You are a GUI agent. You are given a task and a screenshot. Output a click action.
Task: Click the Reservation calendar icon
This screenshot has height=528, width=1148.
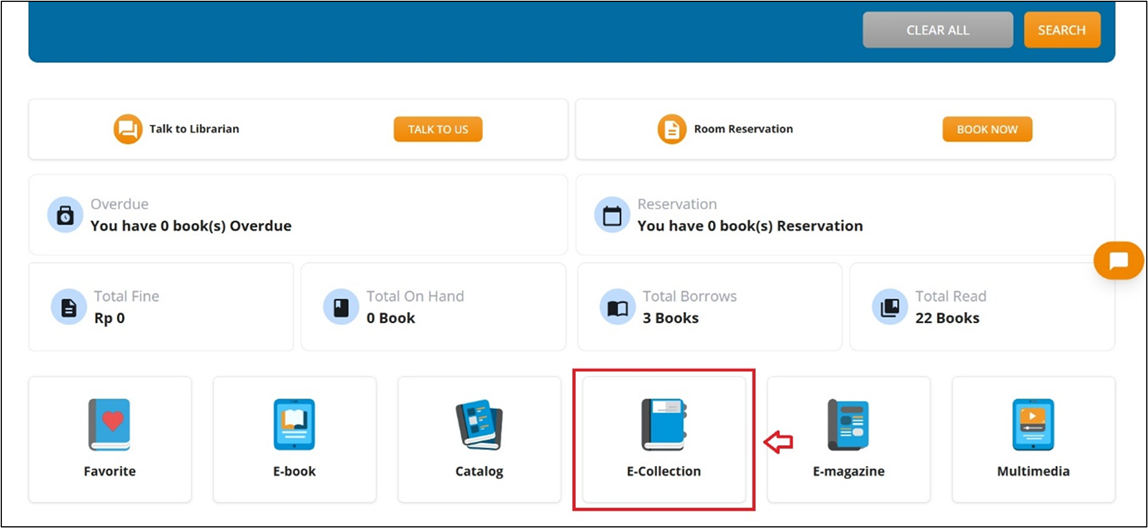click(612, 215)
